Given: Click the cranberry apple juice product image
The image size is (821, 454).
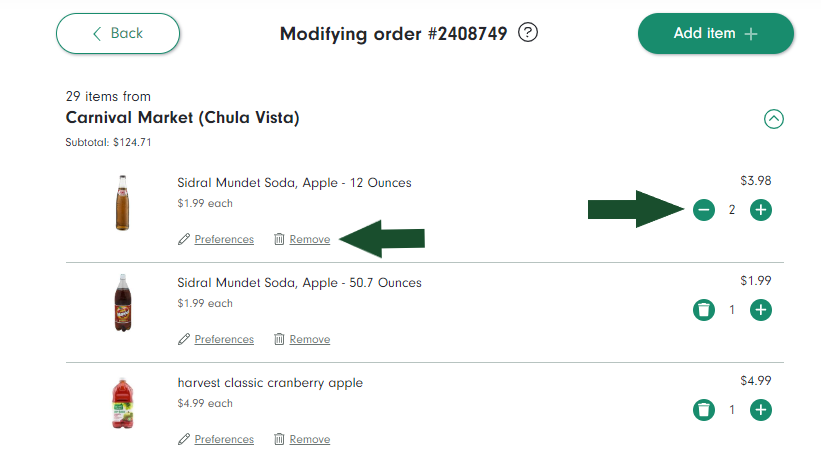Looking at the screenshot, I should 123,403.
